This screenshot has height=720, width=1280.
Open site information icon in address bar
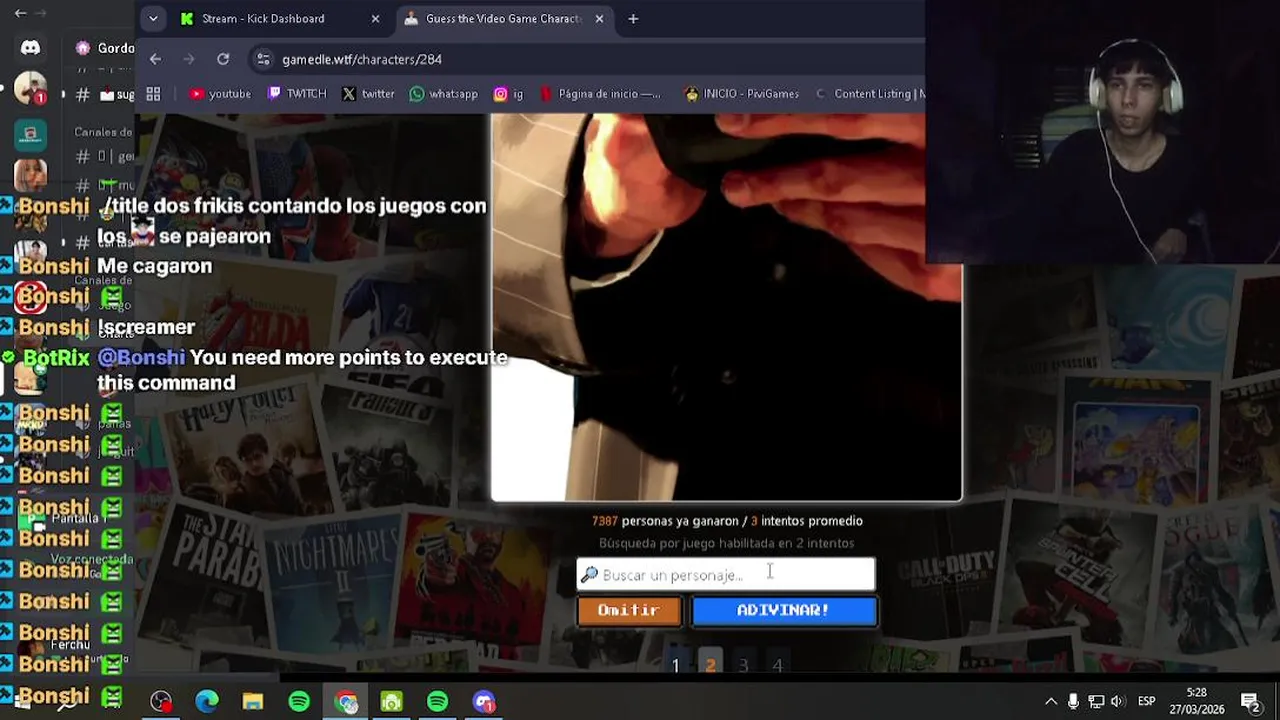coord(263,59)
